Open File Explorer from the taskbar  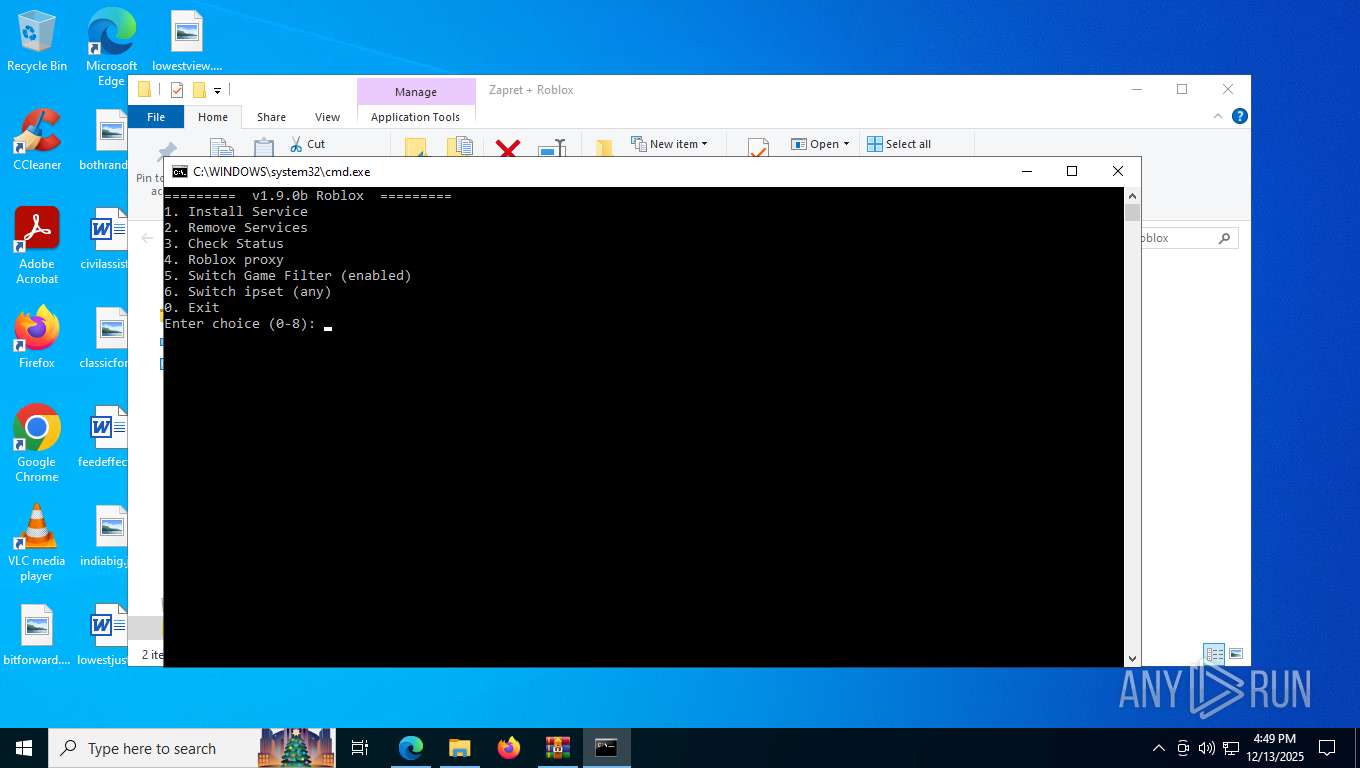tap(460, 748)
